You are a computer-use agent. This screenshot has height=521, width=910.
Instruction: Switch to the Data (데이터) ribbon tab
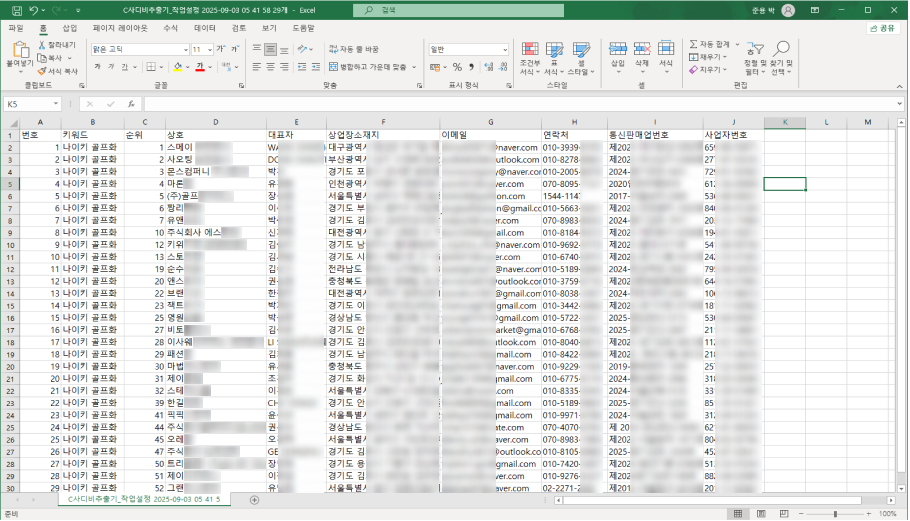pos(205,28)
